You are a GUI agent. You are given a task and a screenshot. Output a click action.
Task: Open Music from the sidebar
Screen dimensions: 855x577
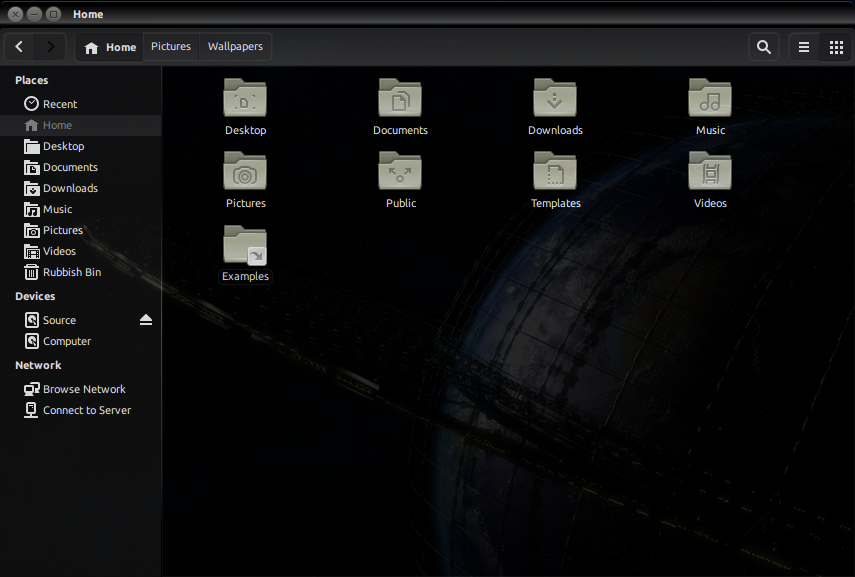coord(81,209)
